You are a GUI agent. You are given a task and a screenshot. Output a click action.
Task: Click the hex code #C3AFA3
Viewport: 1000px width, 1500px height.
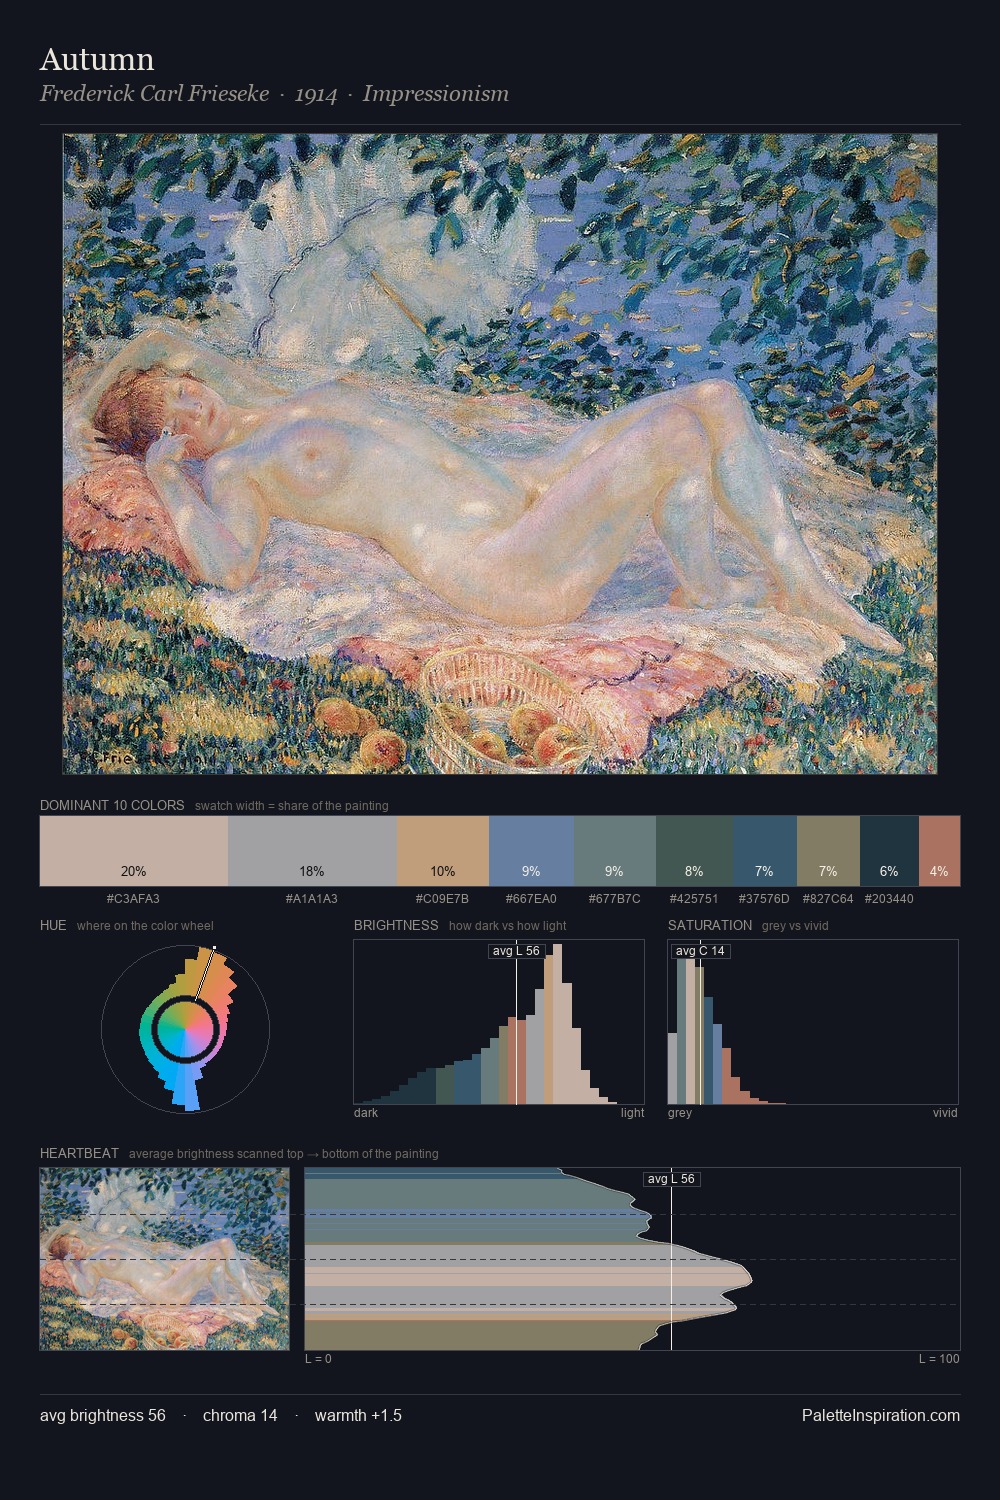[133, 899]
